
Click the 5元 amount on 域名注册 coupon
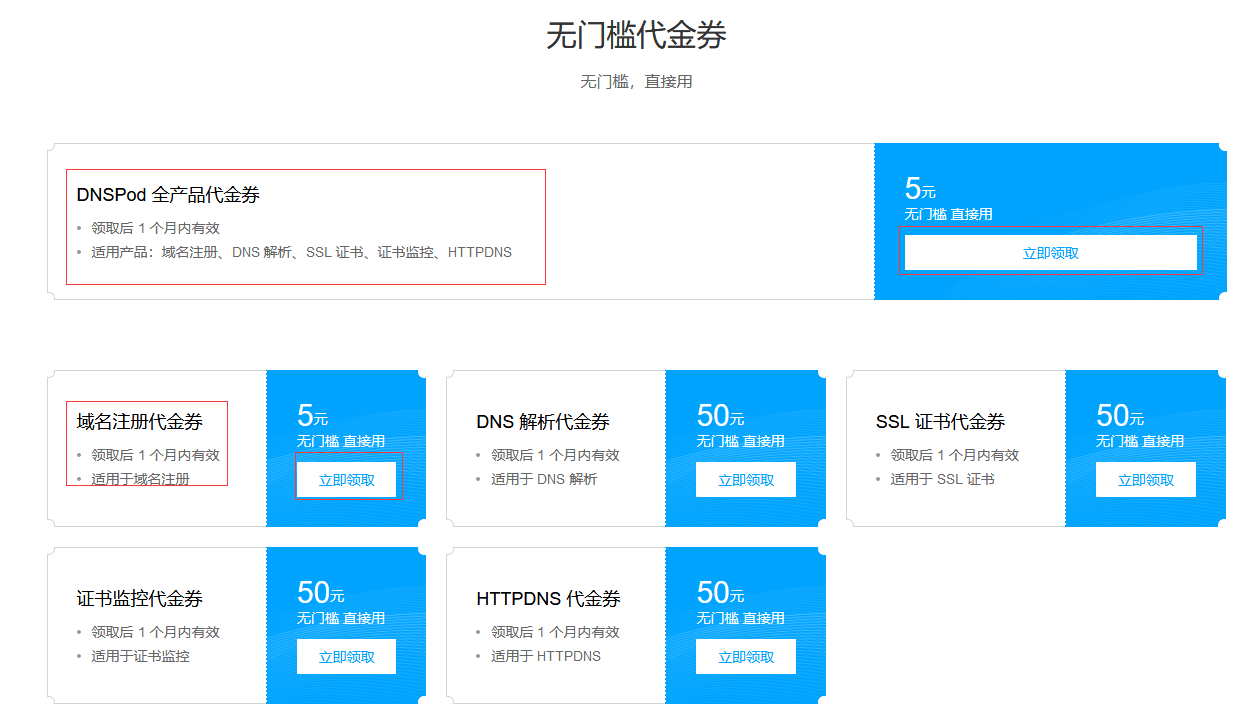[x=312, y=416]
